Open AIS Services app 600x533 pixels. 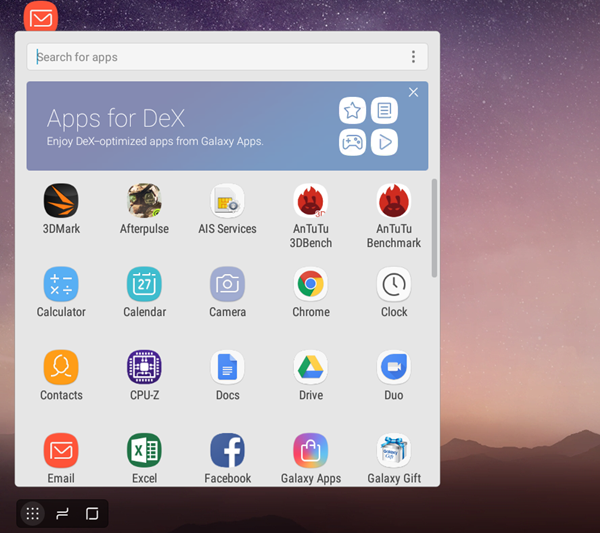coord(227,200)
